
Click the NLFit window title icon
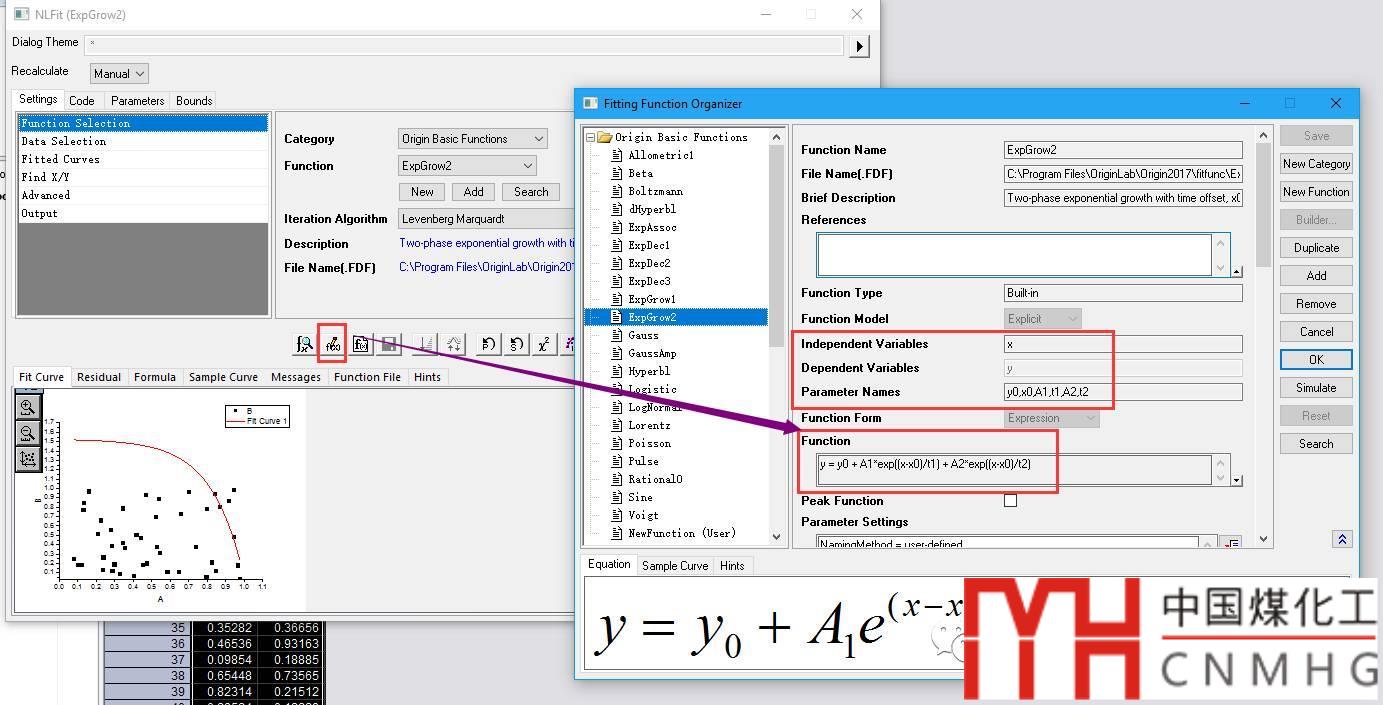(22, 14)
